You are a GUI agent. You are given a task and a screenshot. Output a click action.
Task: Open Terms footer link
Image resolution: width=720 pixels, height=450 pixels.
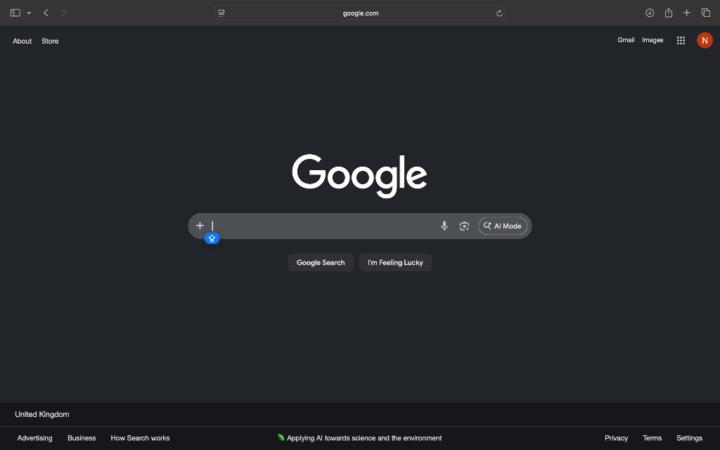[x=652, y=438]
